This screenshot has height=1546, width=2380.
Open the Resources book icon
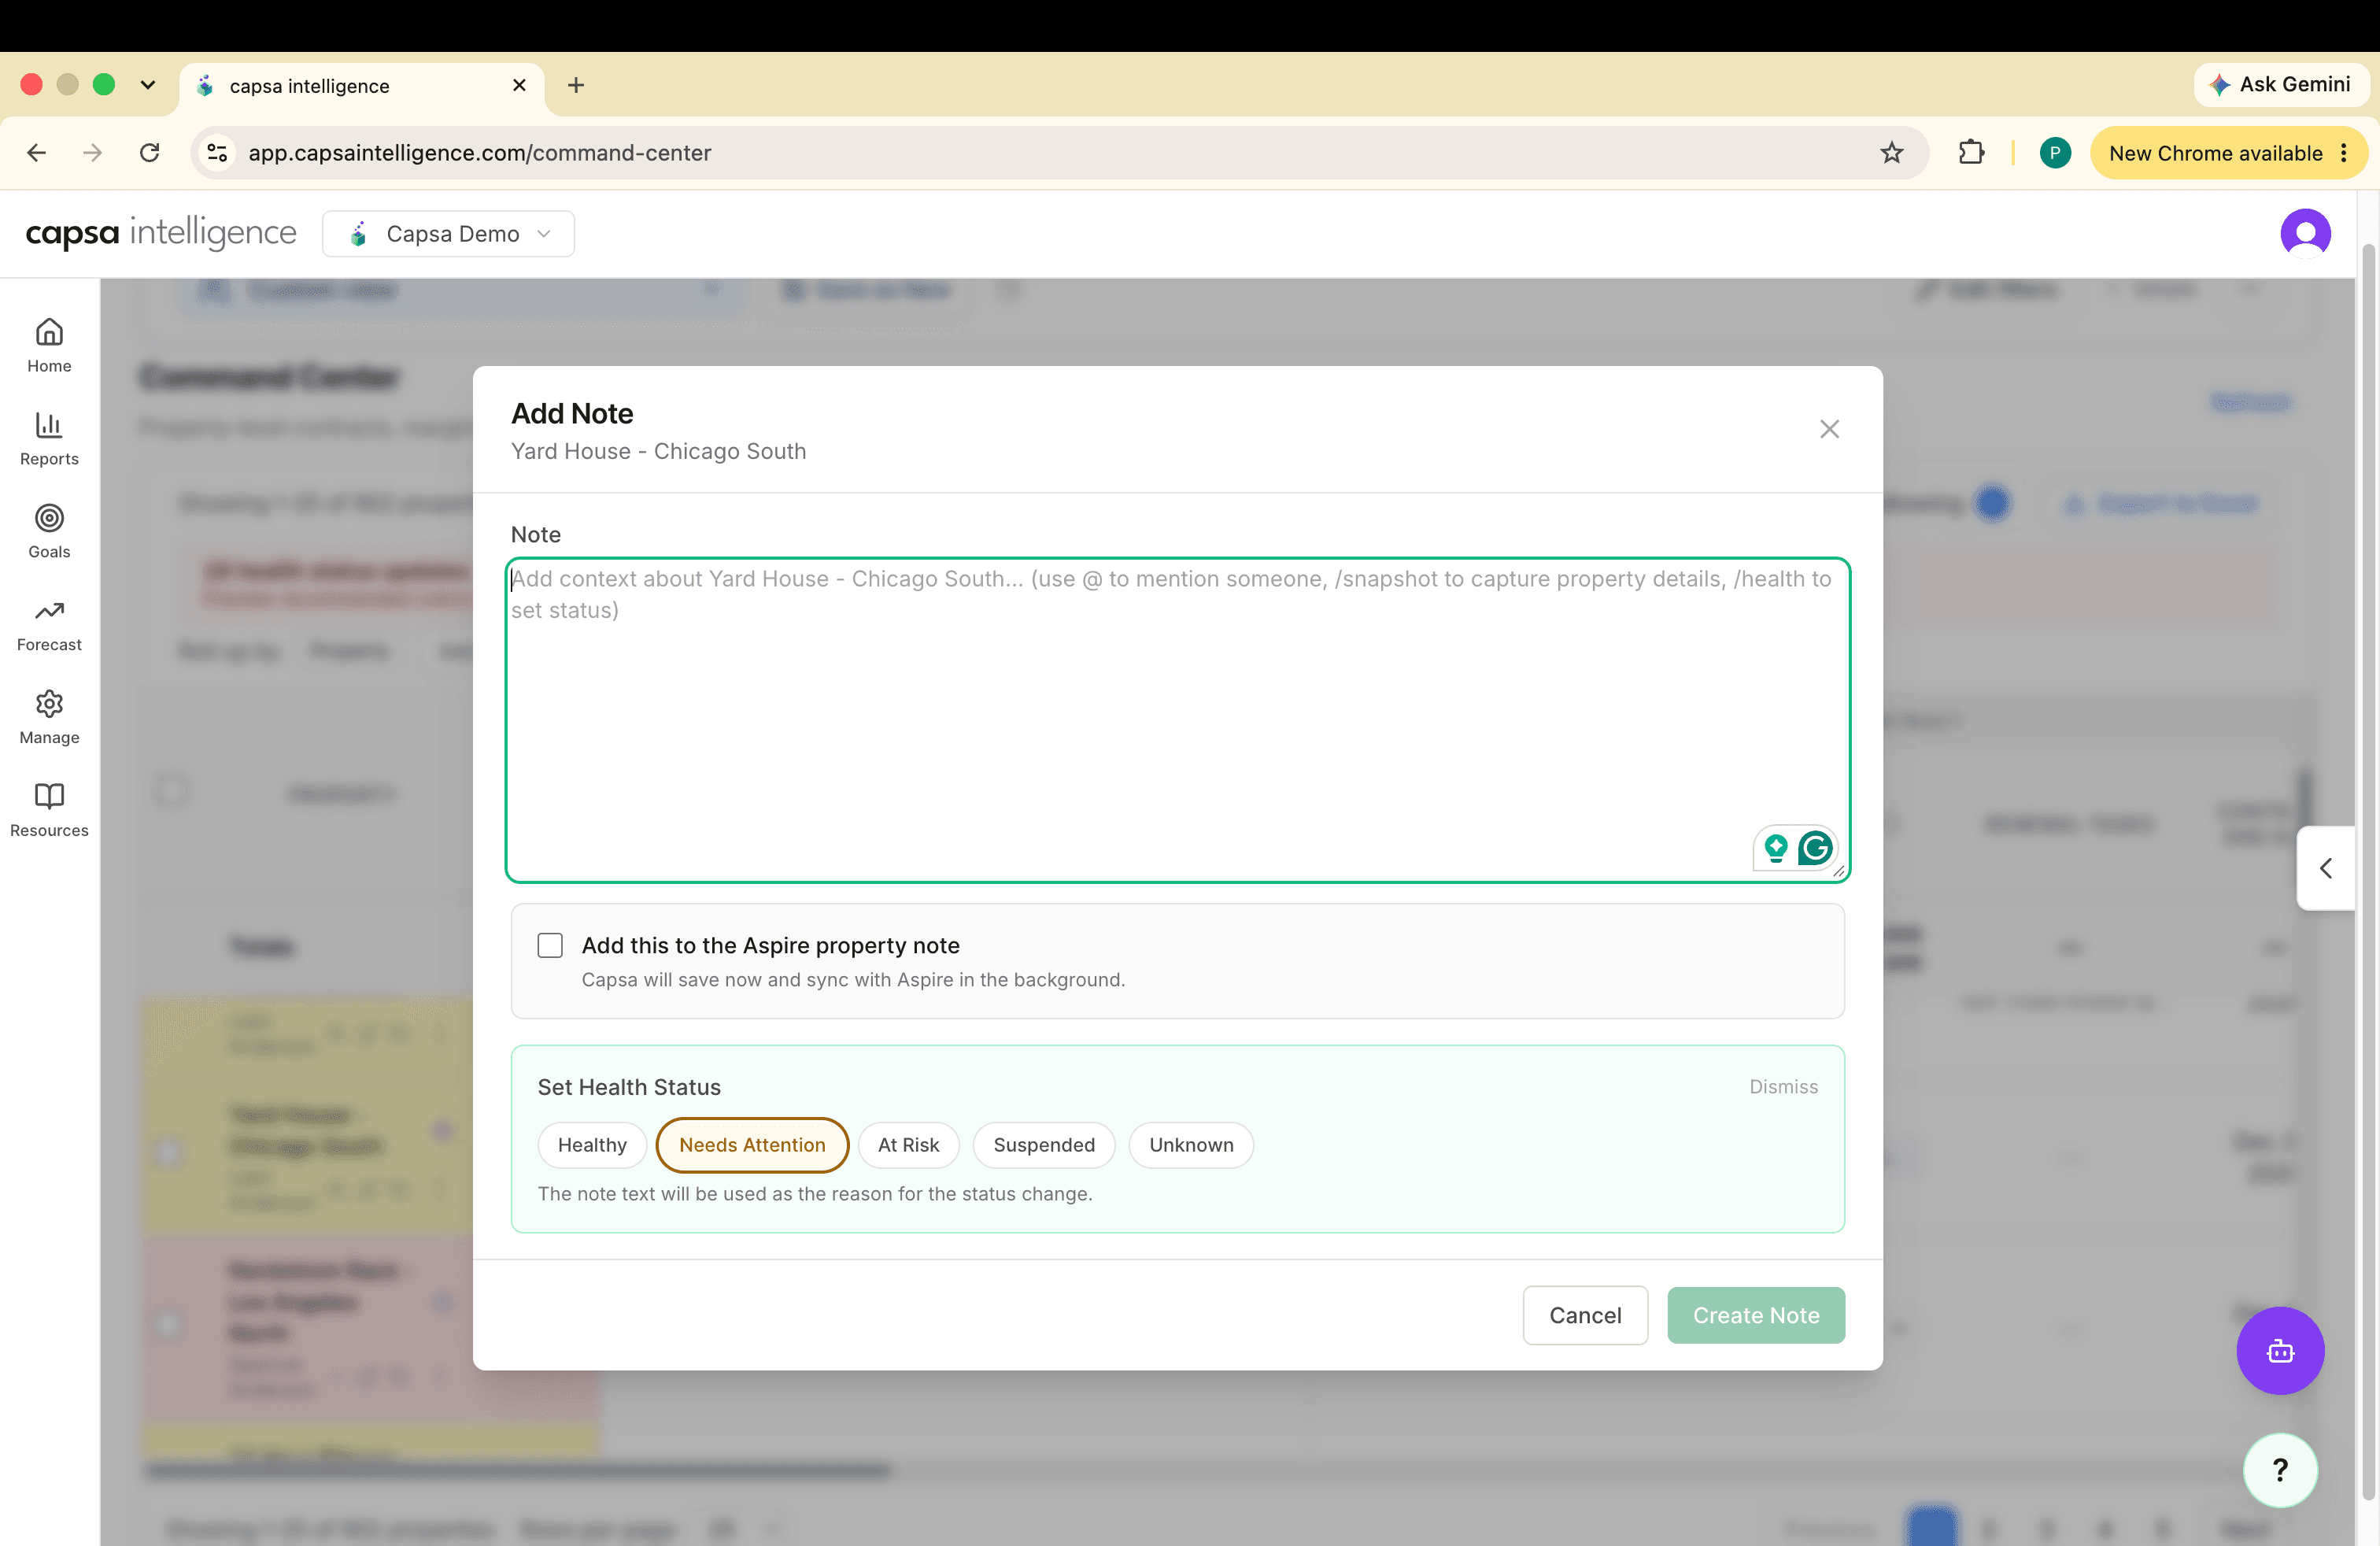[x=49, y=810]
